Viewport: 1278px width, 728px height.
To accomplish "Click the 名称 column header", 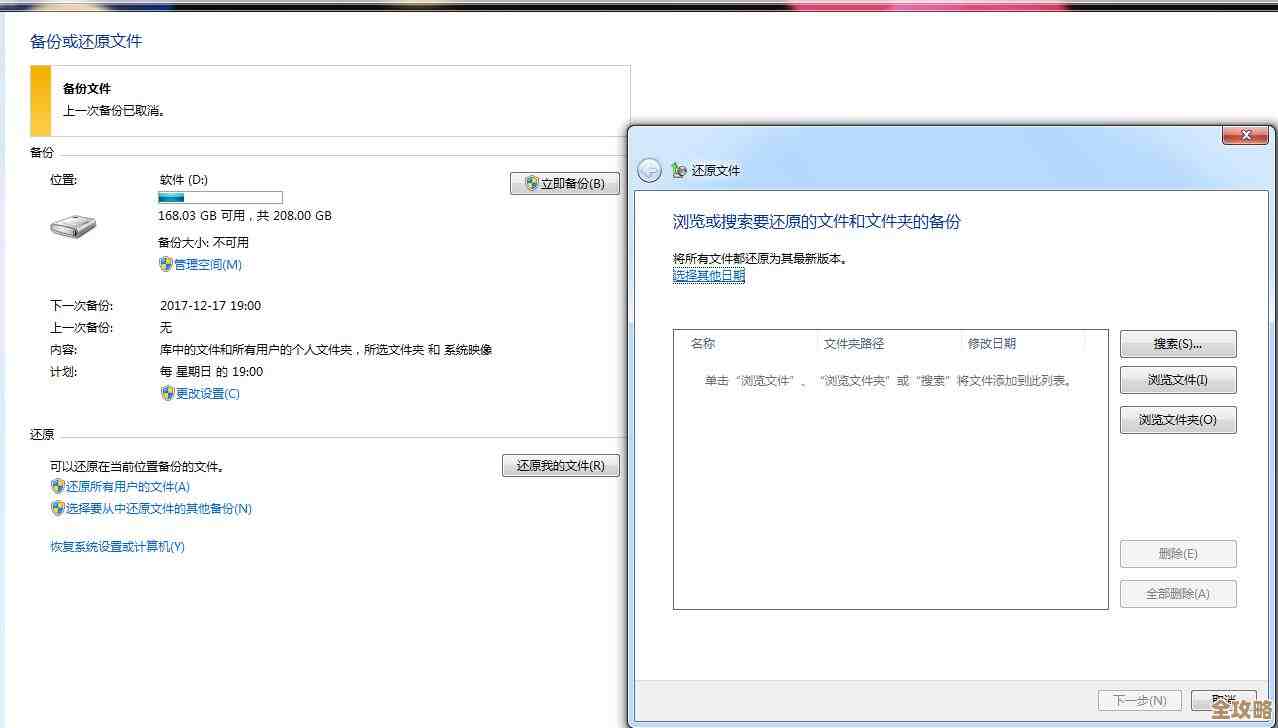I will (x=703, y=343).
